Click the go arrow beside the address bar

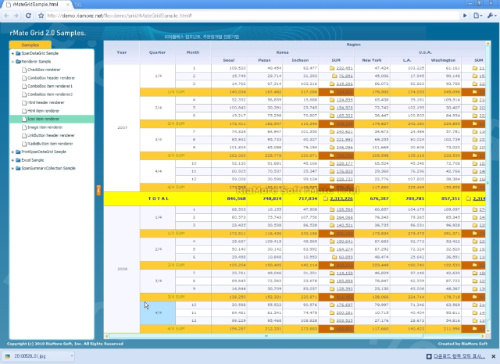click(x=465, y=16)
